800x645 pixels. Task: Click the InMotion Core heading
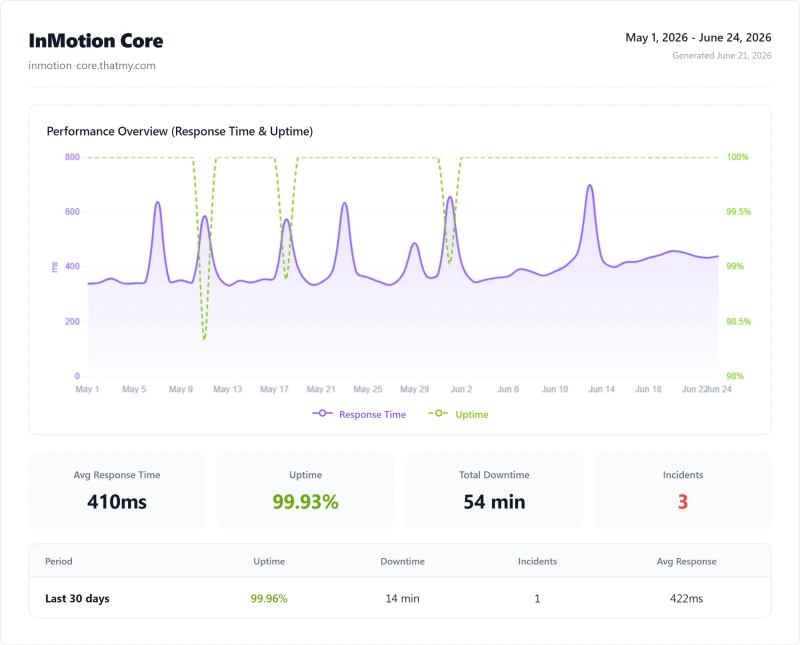tap(96, 41)
